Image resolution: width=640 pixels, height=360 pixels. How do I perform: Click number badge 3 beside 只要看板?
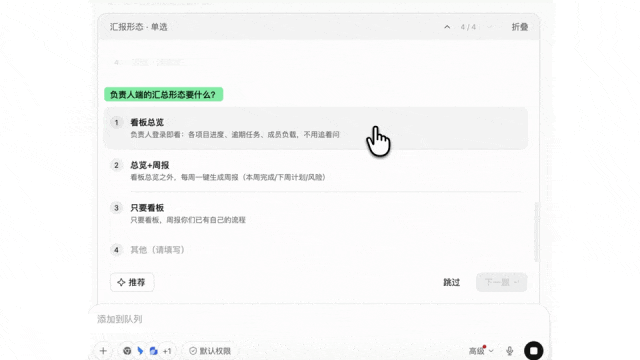[x=116, y=208]
